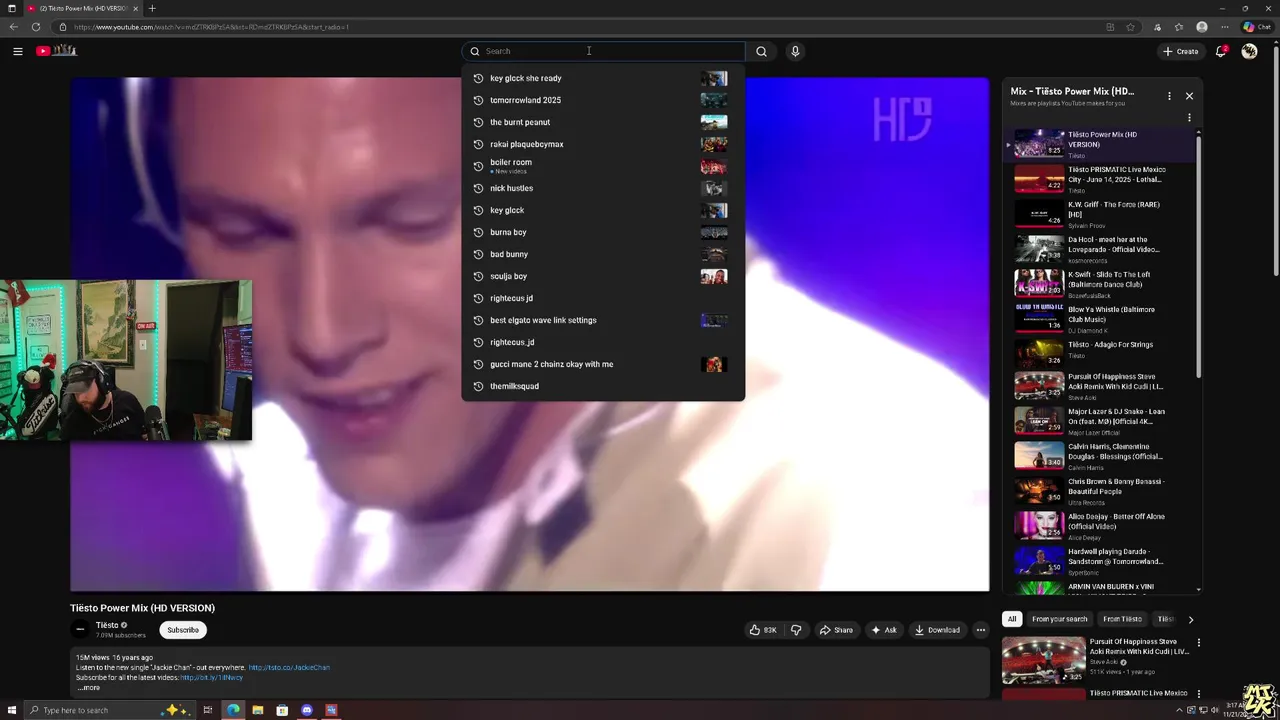Open the tisto.co/JackieChan link
Screen dimensions: 1280x720
tap(289, 667)
